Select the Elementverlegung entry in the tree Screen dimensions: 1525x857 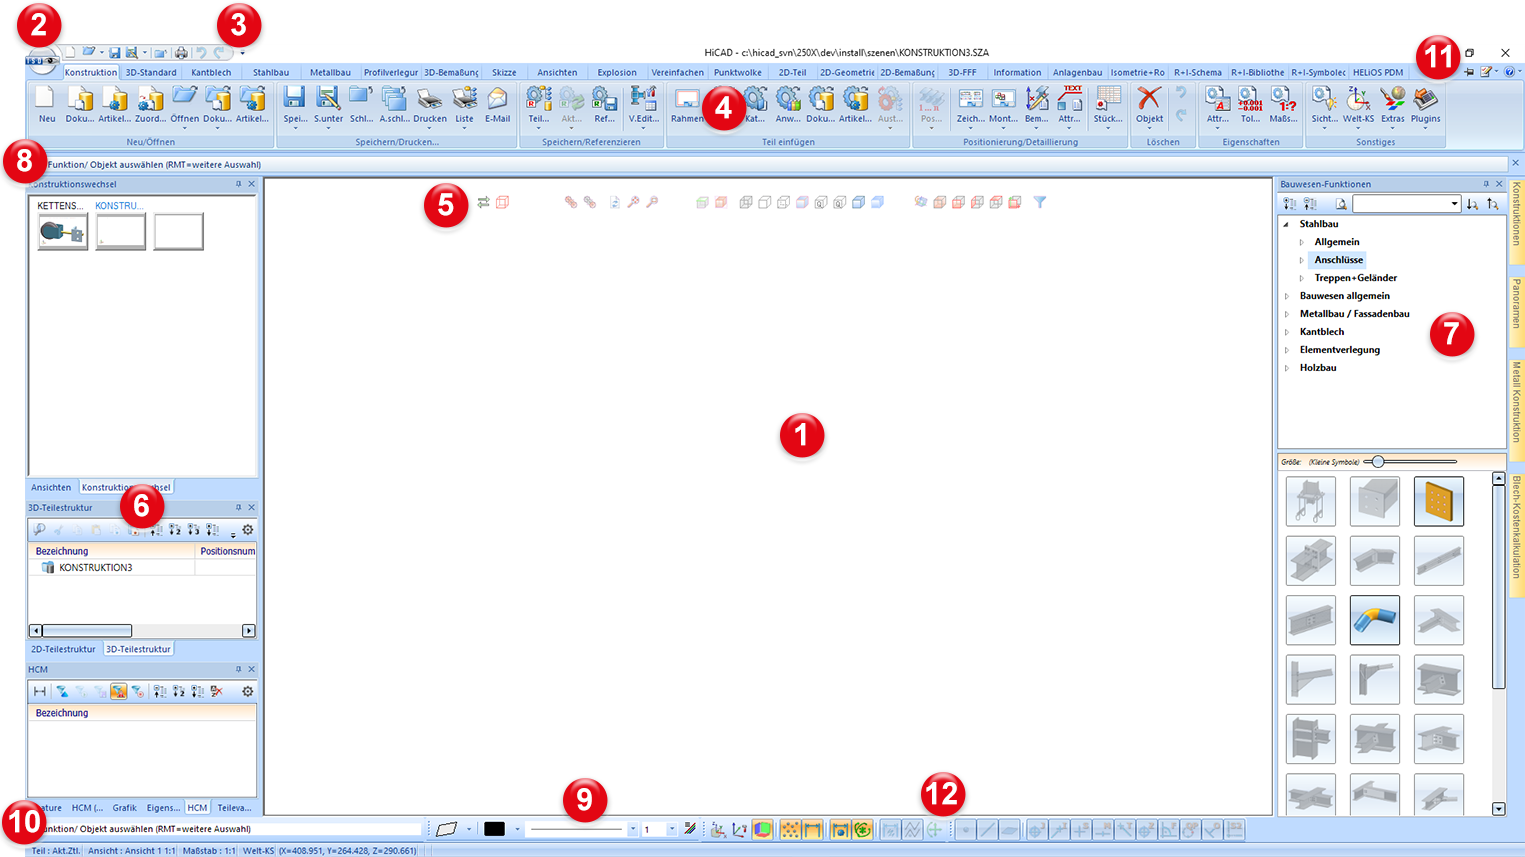click(1340, 350)
